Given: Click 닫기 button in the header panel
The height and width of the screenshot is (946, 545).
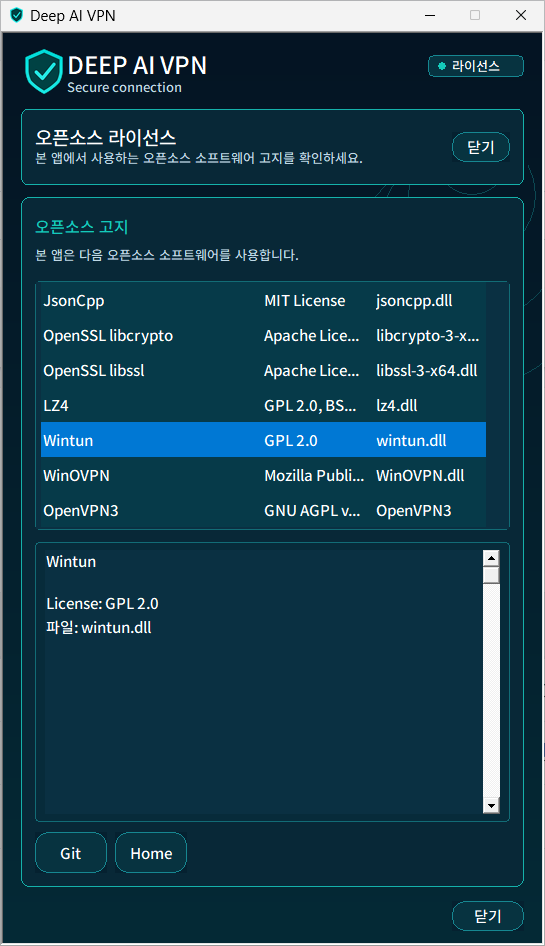Looking at the screenshot, I should click(481, 147).
